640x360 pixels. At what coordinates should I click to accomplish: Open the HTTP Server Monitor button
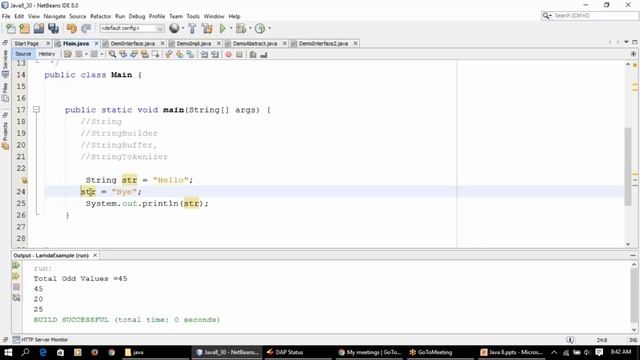40,340
